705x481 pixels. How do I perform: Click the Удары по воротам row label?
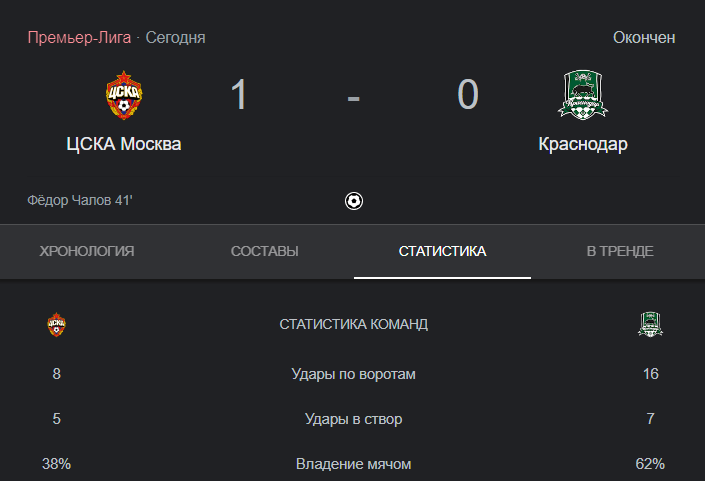coord(353,374)
